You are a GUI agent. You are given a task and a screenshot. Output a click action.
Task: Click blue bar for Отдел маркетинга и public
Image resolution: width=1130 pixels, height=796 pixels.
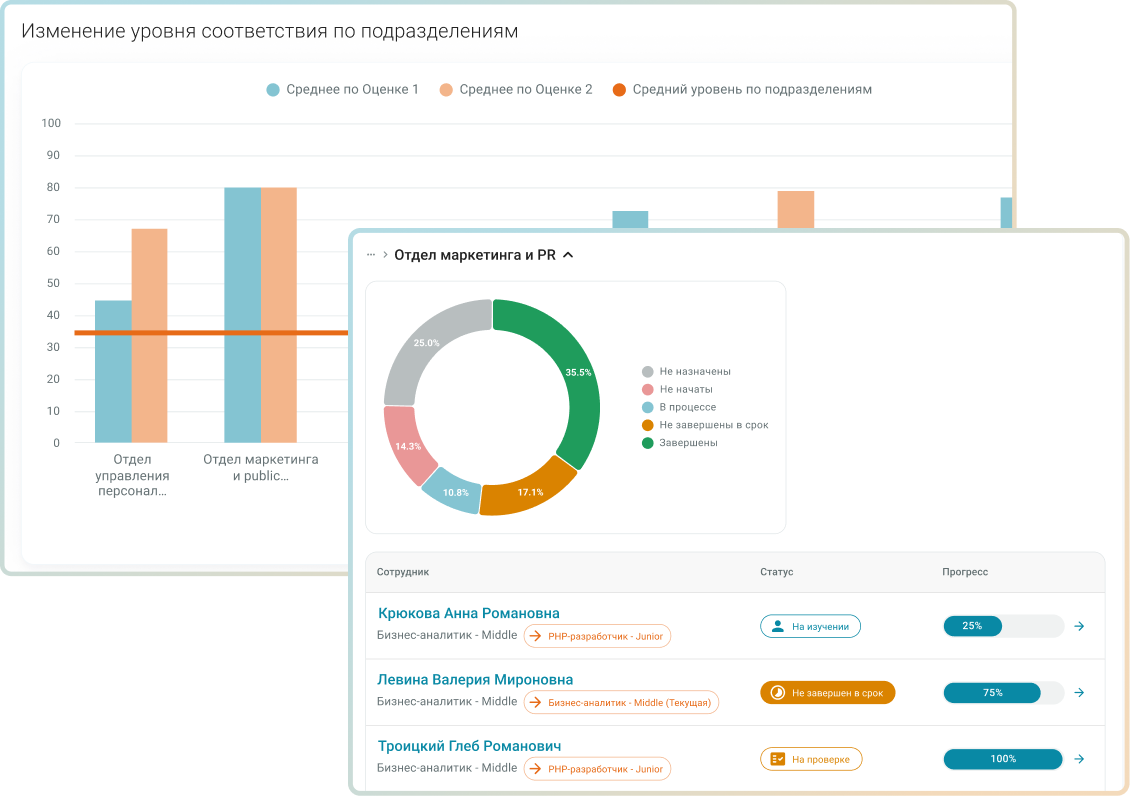point(242,315)
